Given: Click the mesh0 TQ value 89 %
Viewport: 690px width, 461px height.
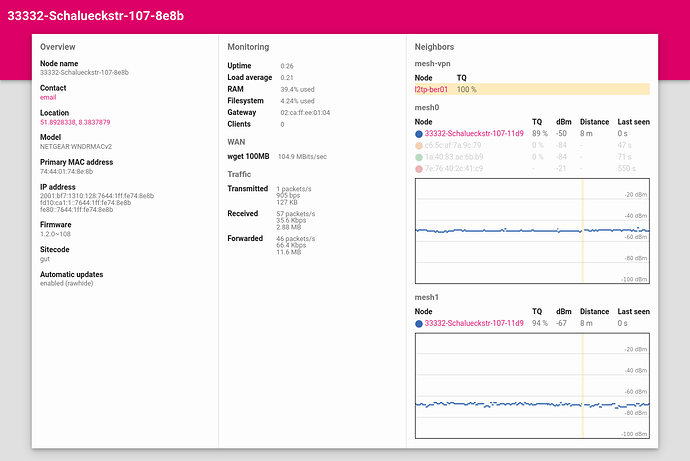Looking at the screenshot, I should click(540, 133).
